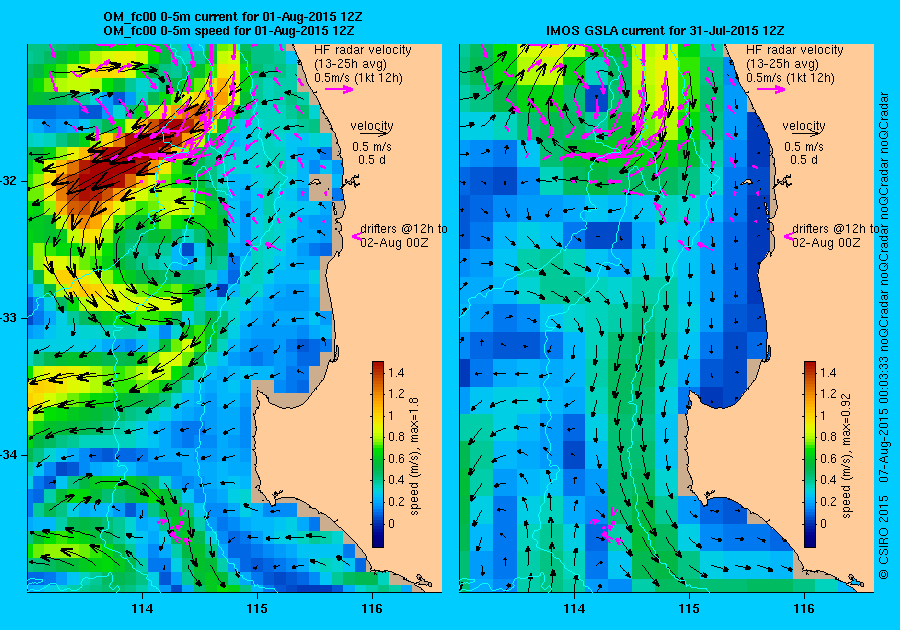This screenshot has width=900, height=630.
Task: Click the -32 latitude axis label
Action: [x=9, y=181]
